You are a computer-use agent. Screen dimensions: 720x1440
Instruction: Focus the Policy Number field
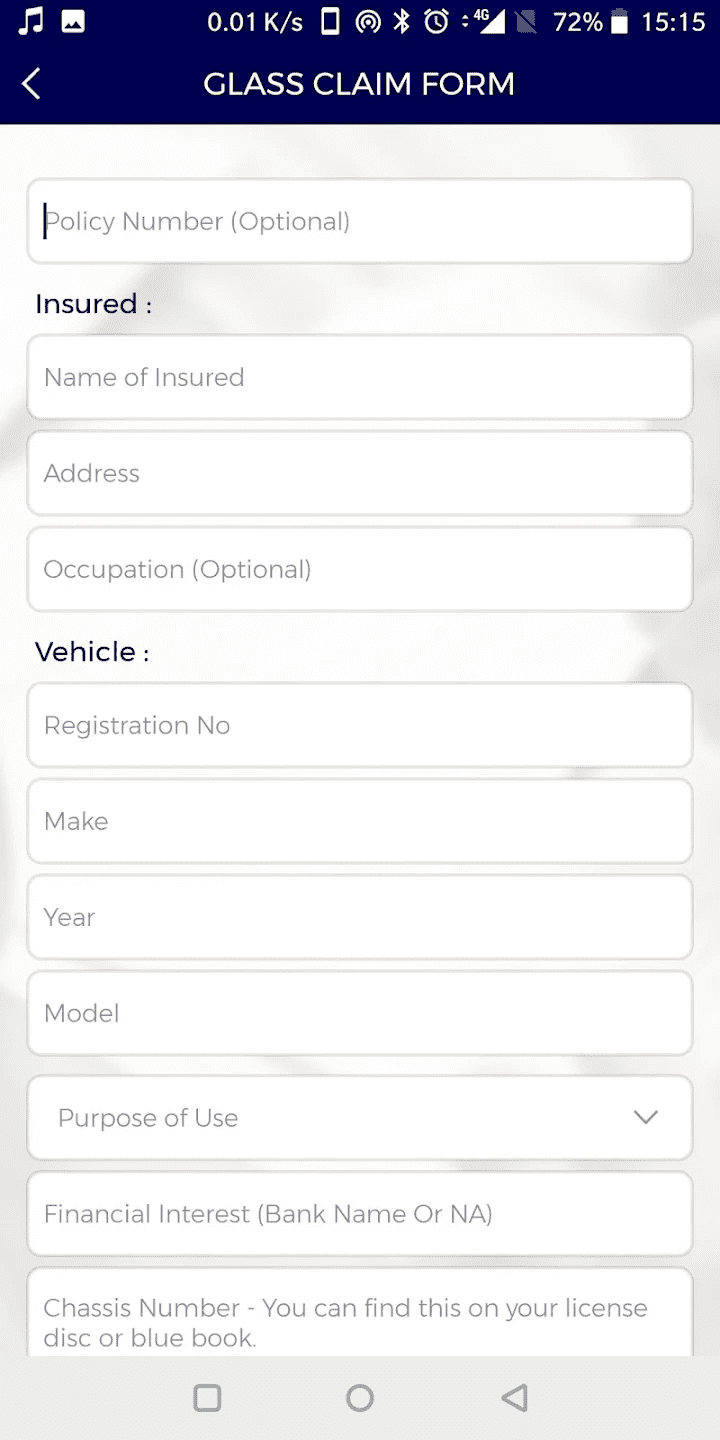pos(360,221)
